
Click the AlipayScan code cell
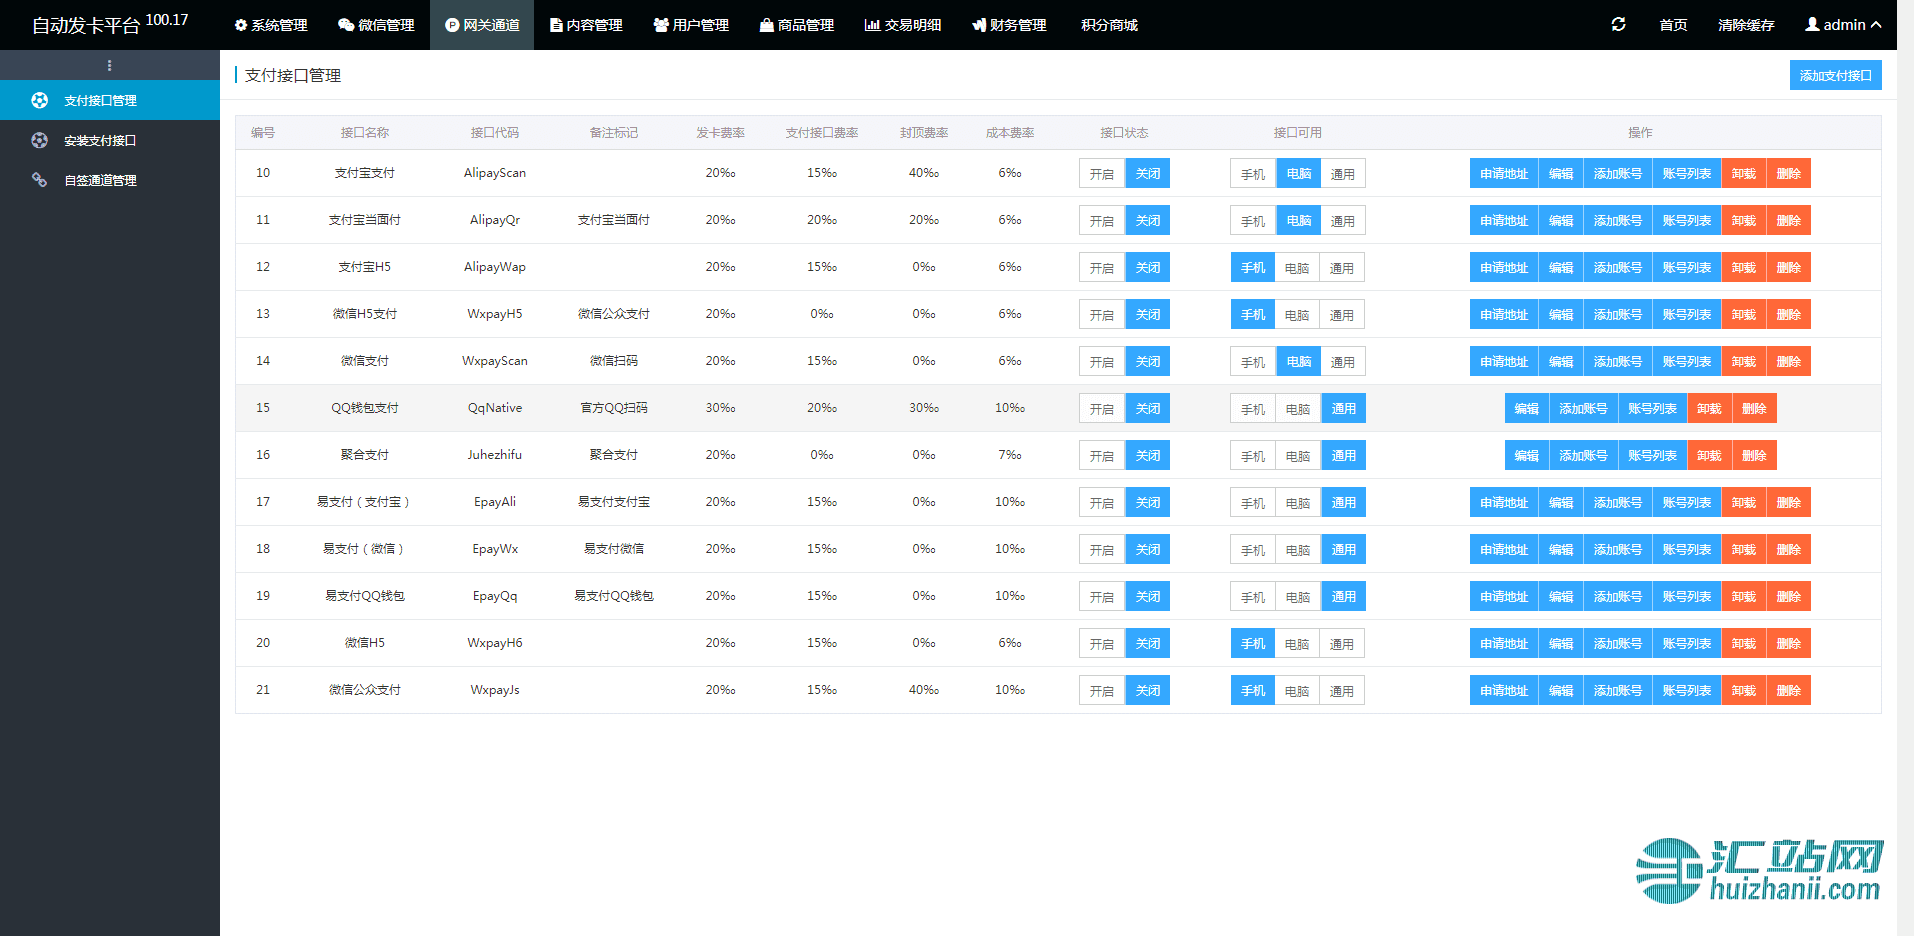pos(495,173)
